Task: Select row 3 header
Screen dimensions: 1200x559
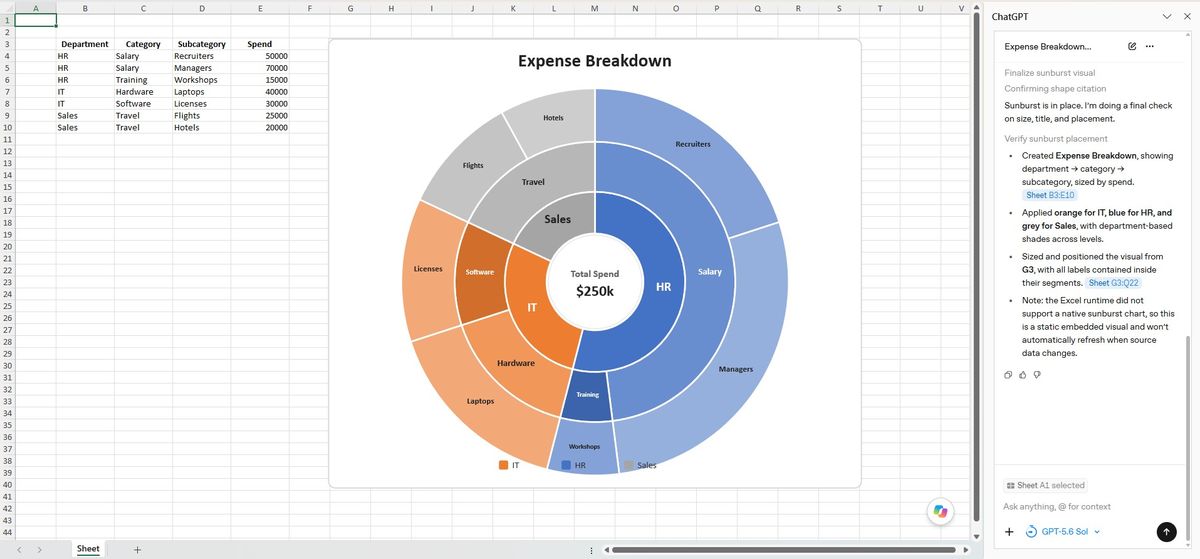Action: [x=7, y=44]
